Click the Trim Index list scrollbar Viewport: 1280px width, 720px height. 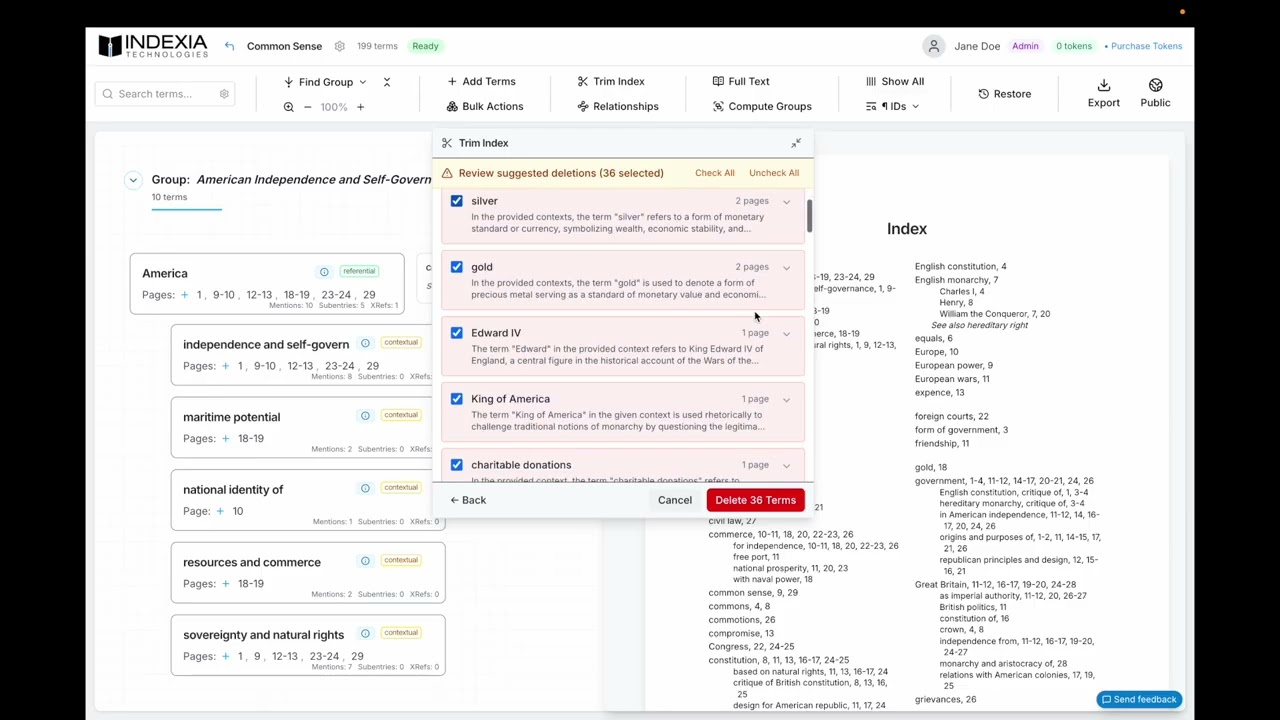[x=808, y=215]
